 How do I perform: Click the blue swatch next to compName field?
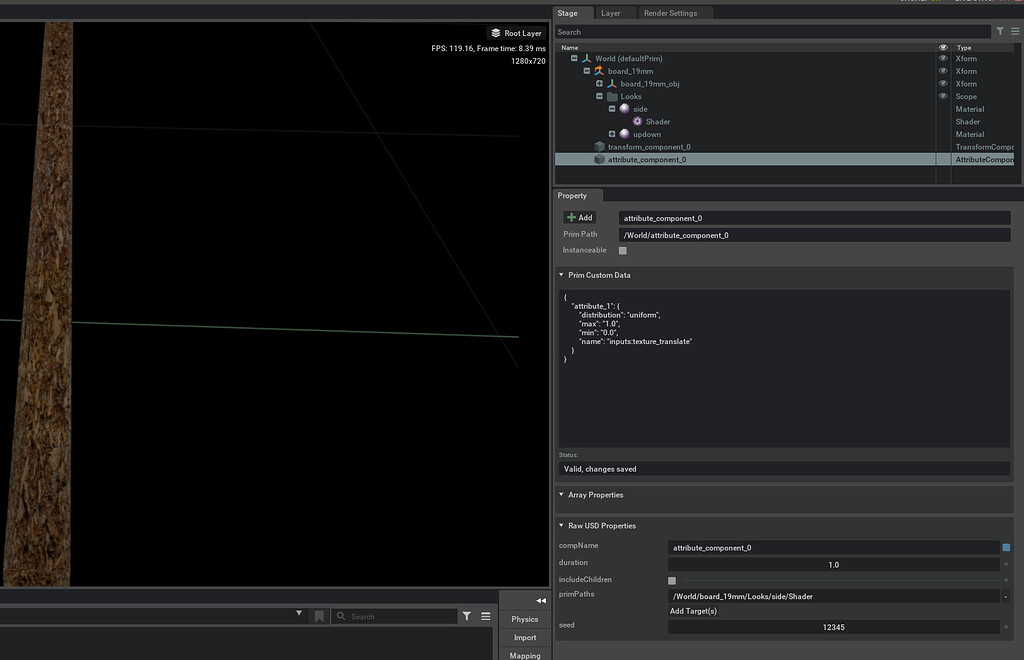1008,547
